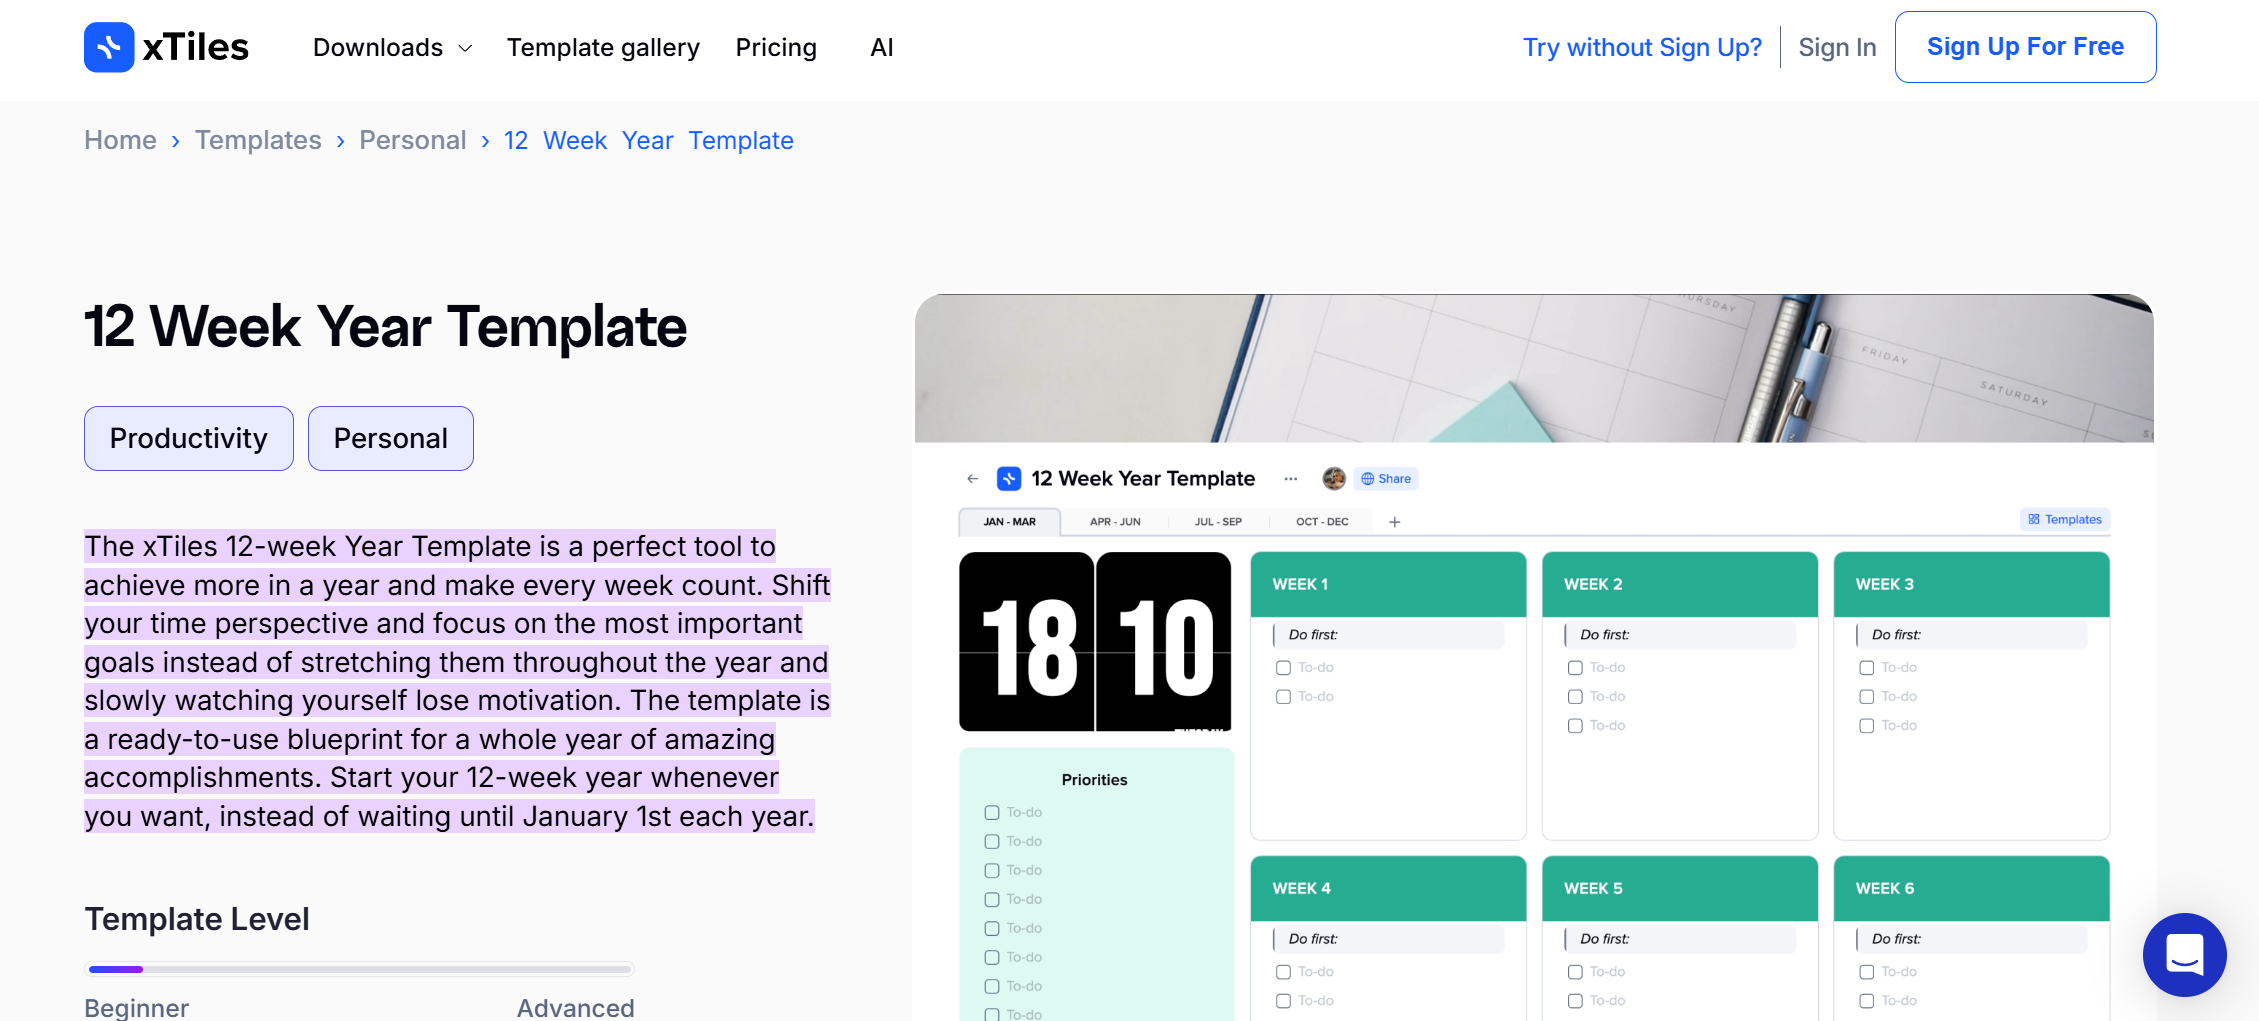
Task: Click the three-dot more options icon
Action: pyautogui.click(x=1290, y=479)
